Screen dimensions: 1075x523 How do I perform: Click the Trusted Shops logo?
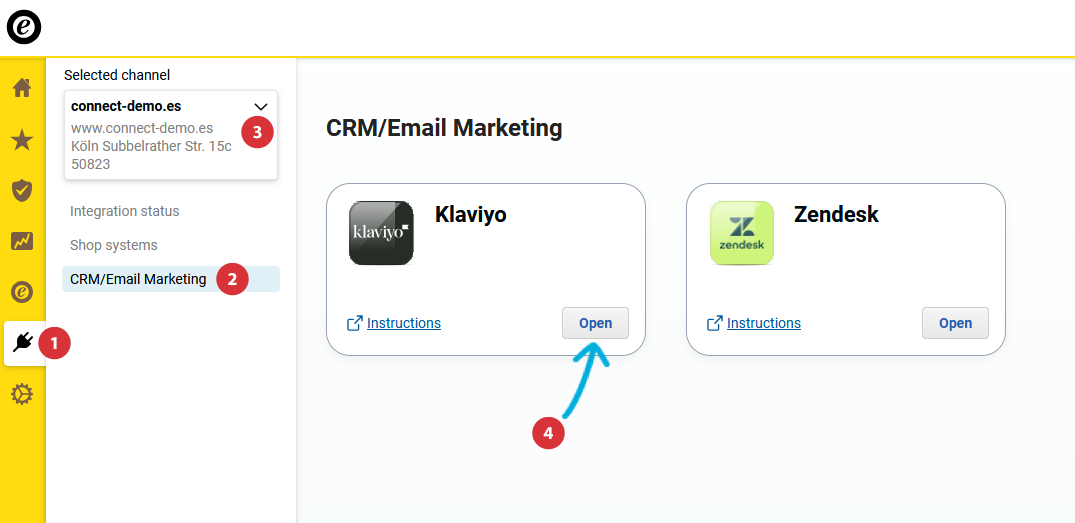pos(24,27)
